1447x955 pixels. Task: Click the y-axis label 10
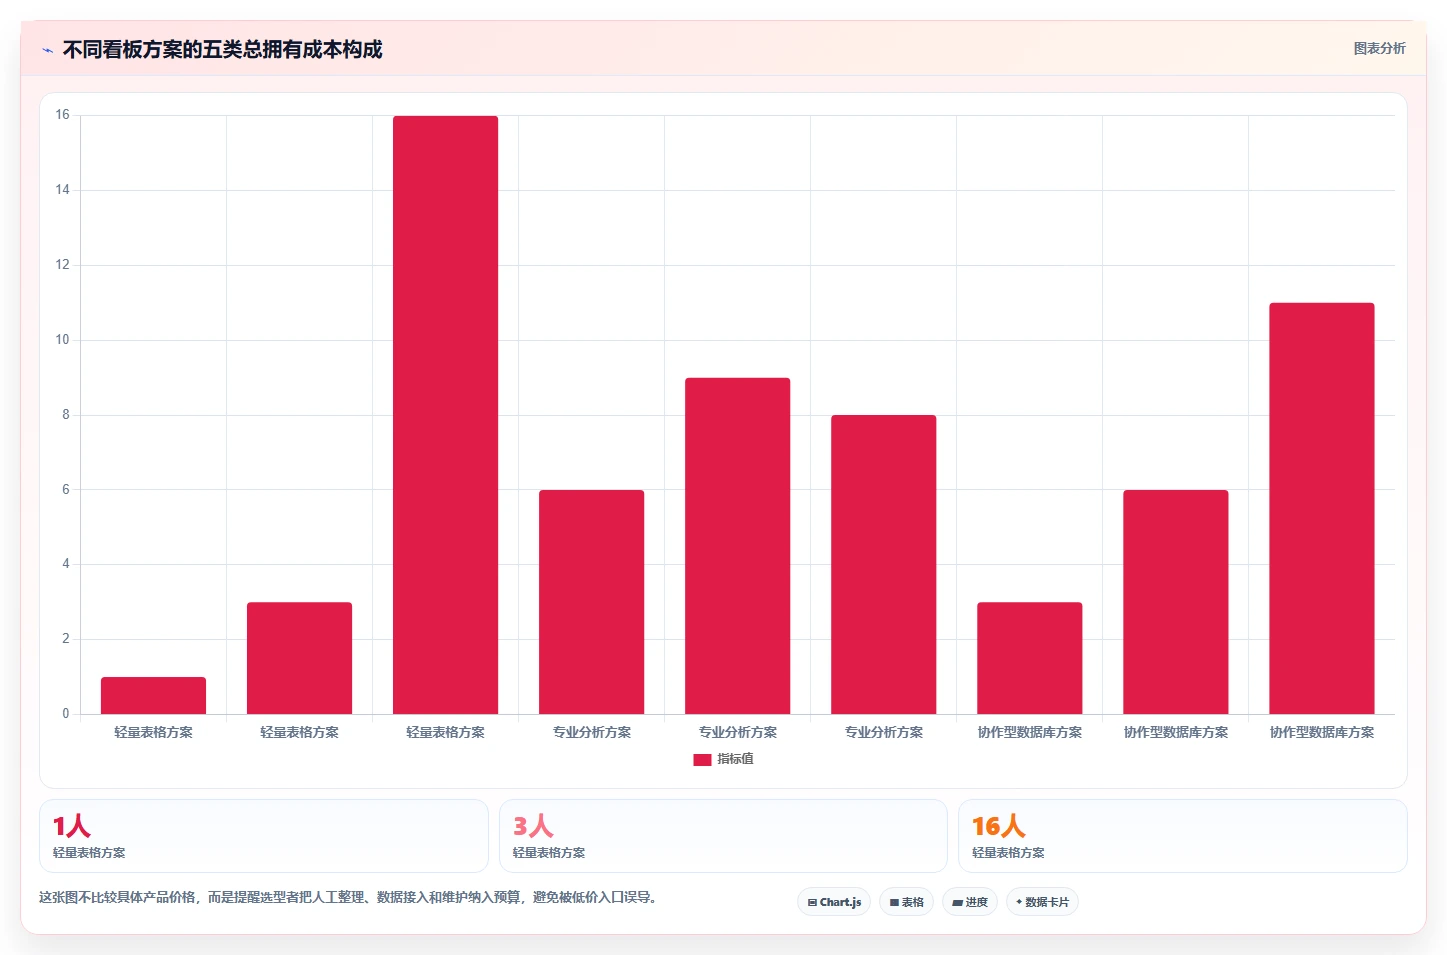[62, 340]
